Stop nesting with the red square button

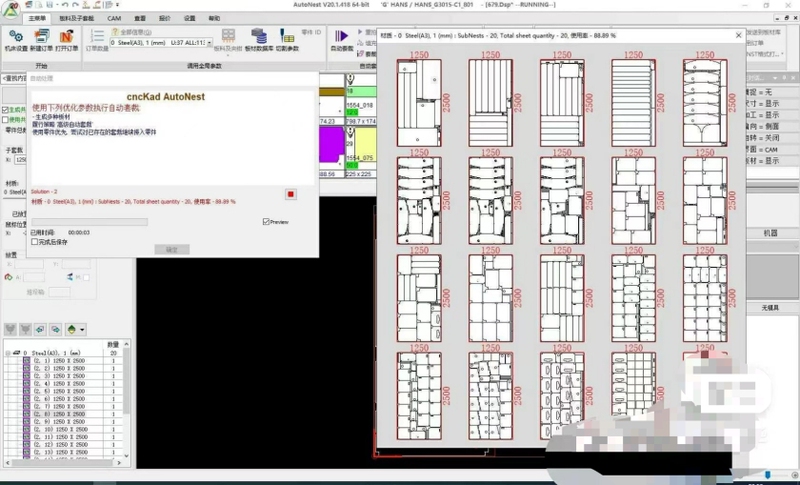290,194
